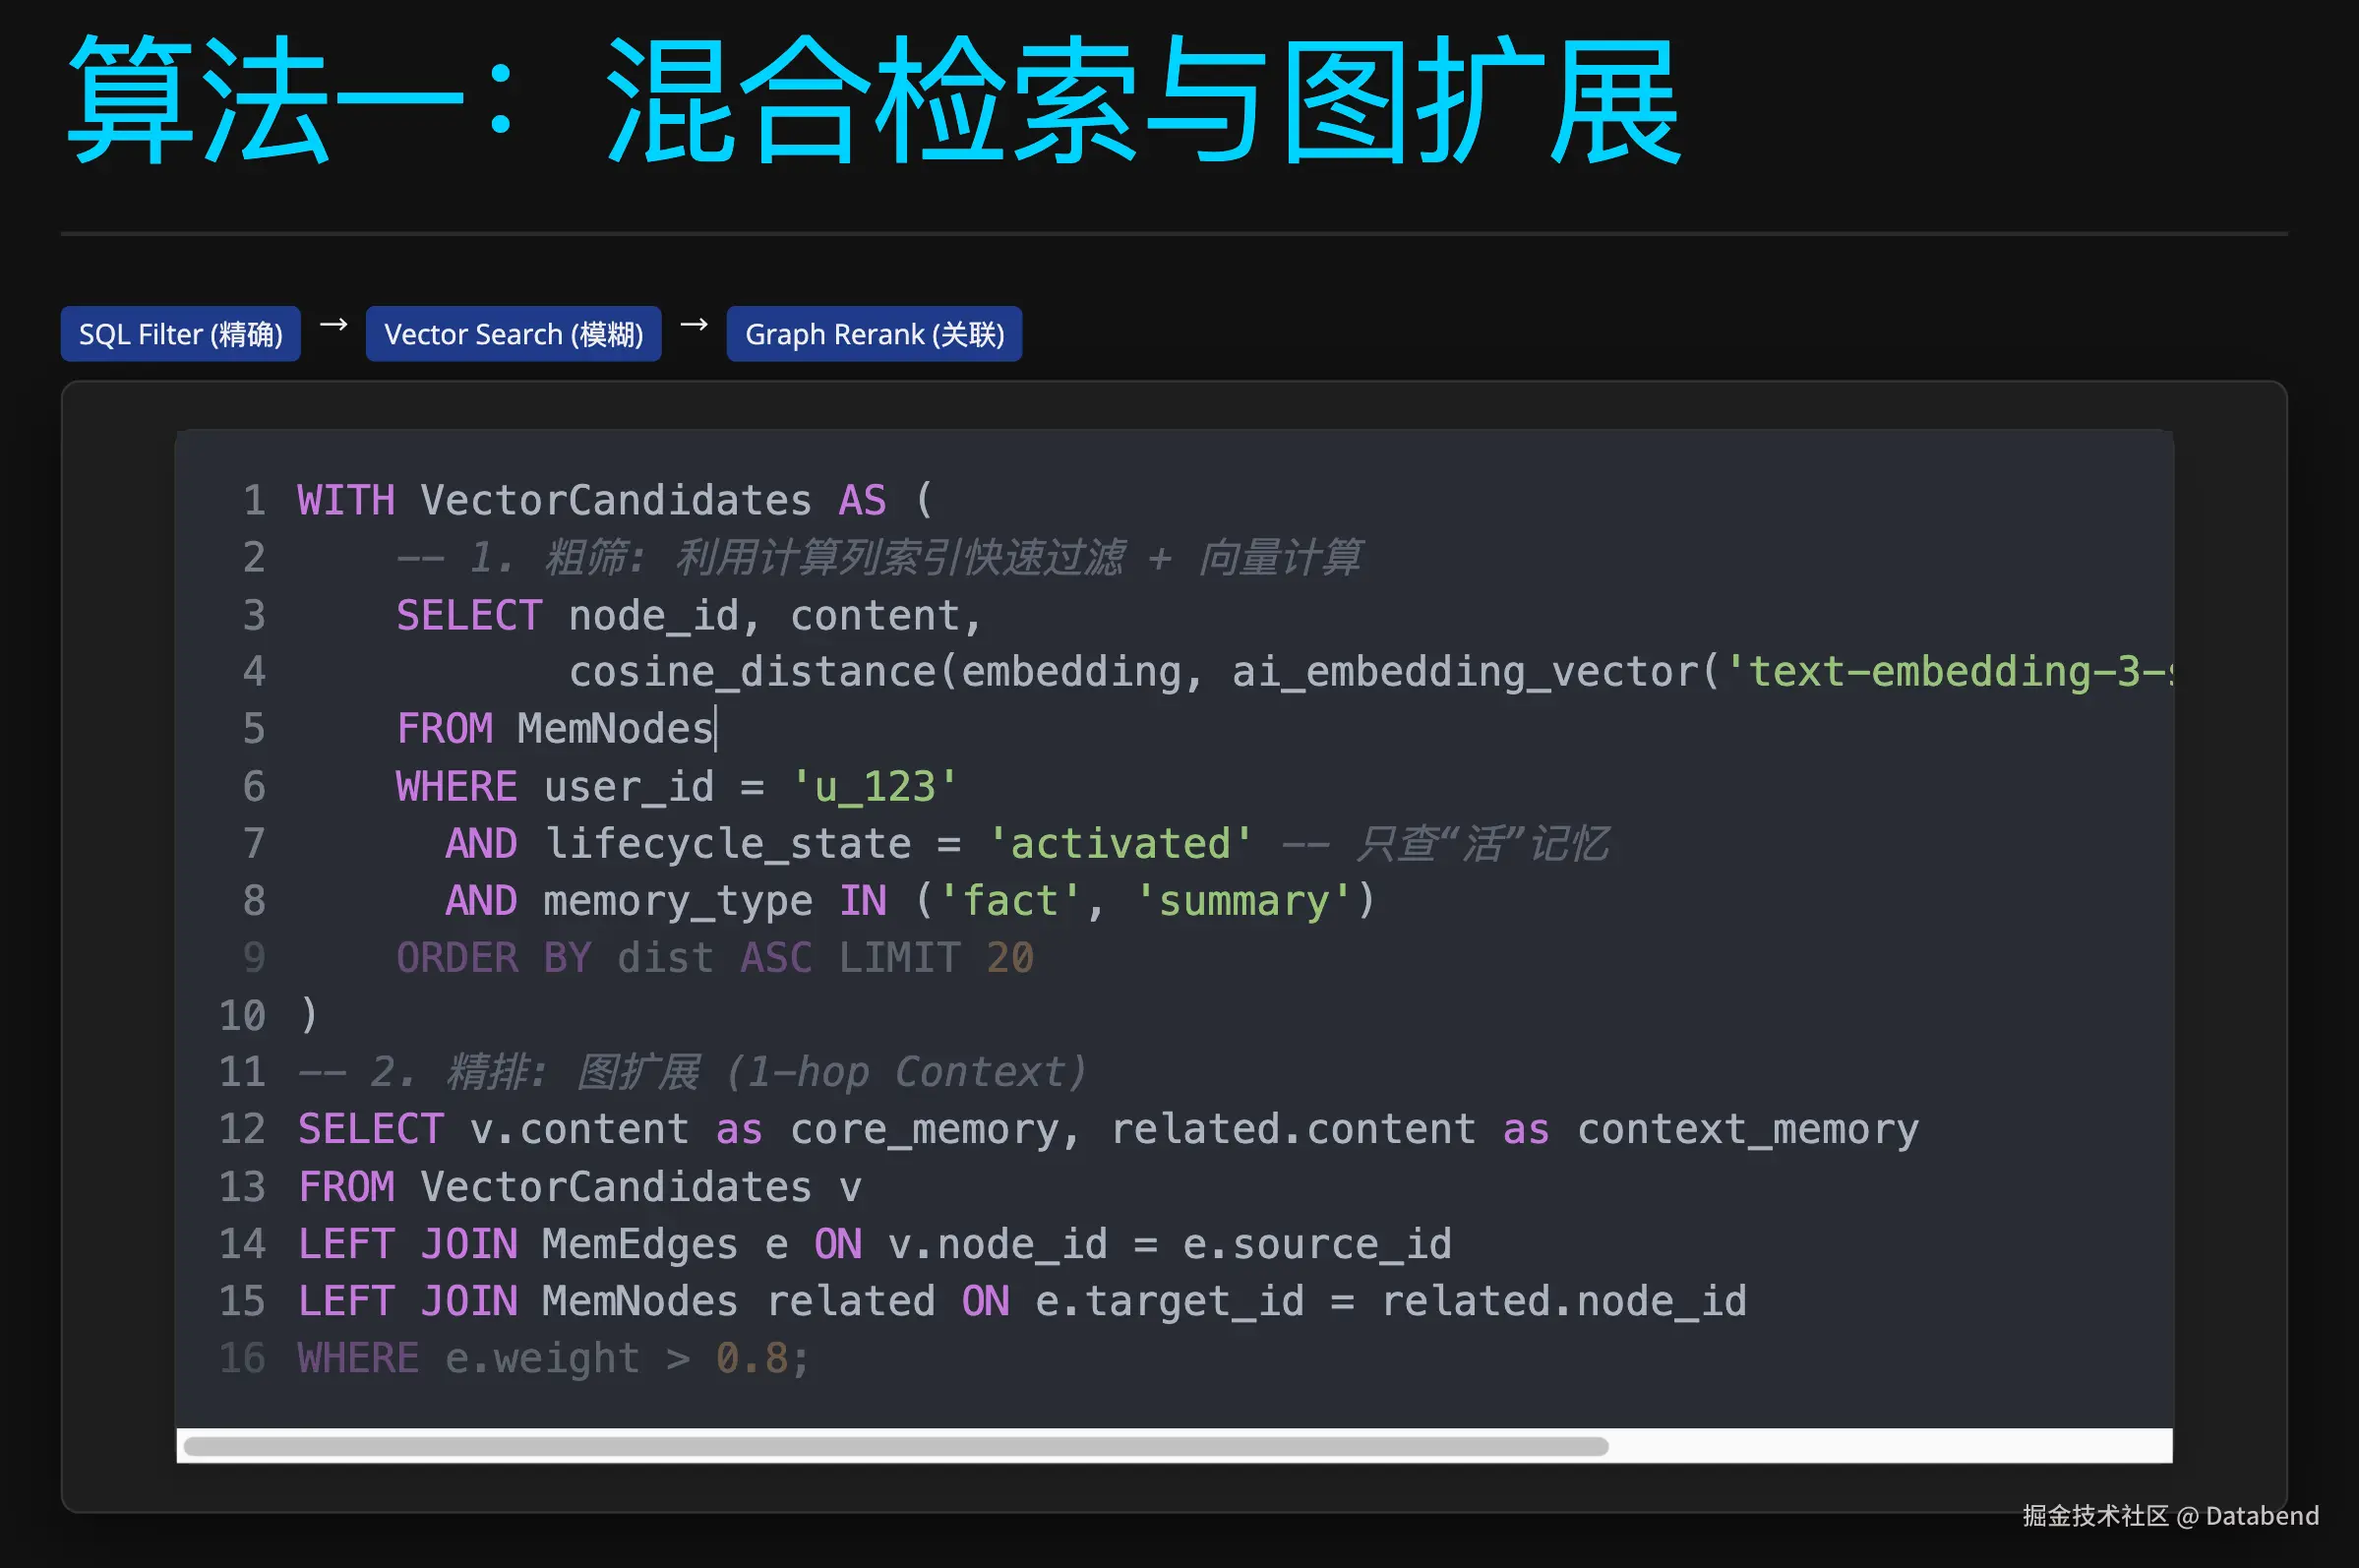The image size is (2359, 1568).
Task: Click the 'u_123' string literal
Action: [874, 787]
